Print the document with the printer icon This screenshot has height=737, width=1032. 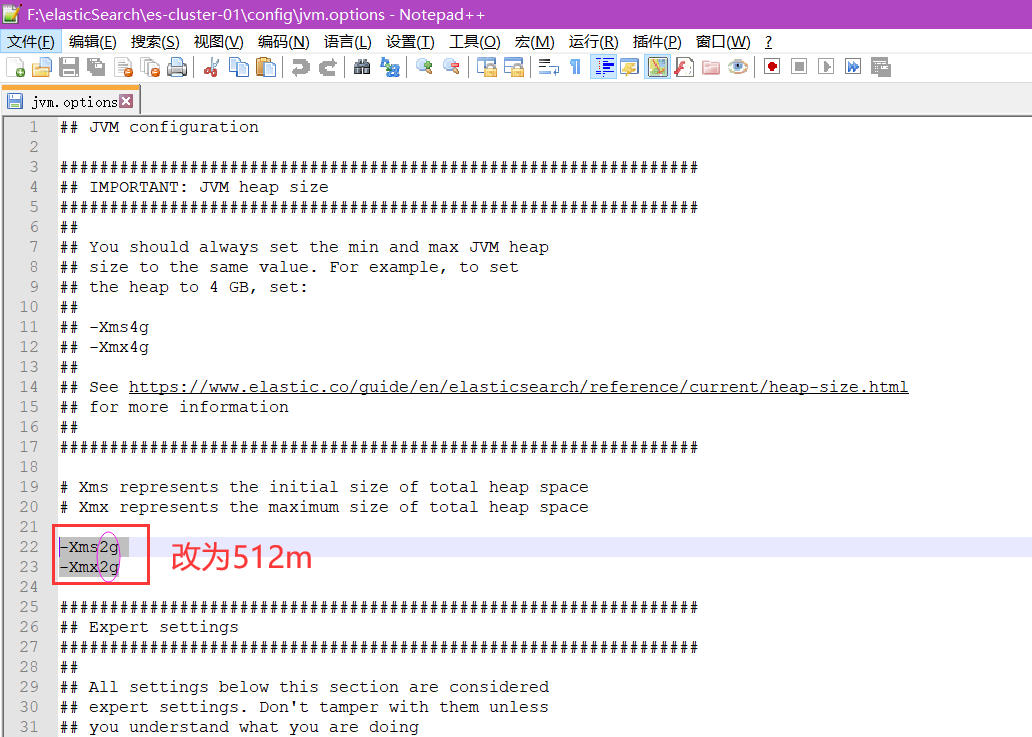click(177, 67)
